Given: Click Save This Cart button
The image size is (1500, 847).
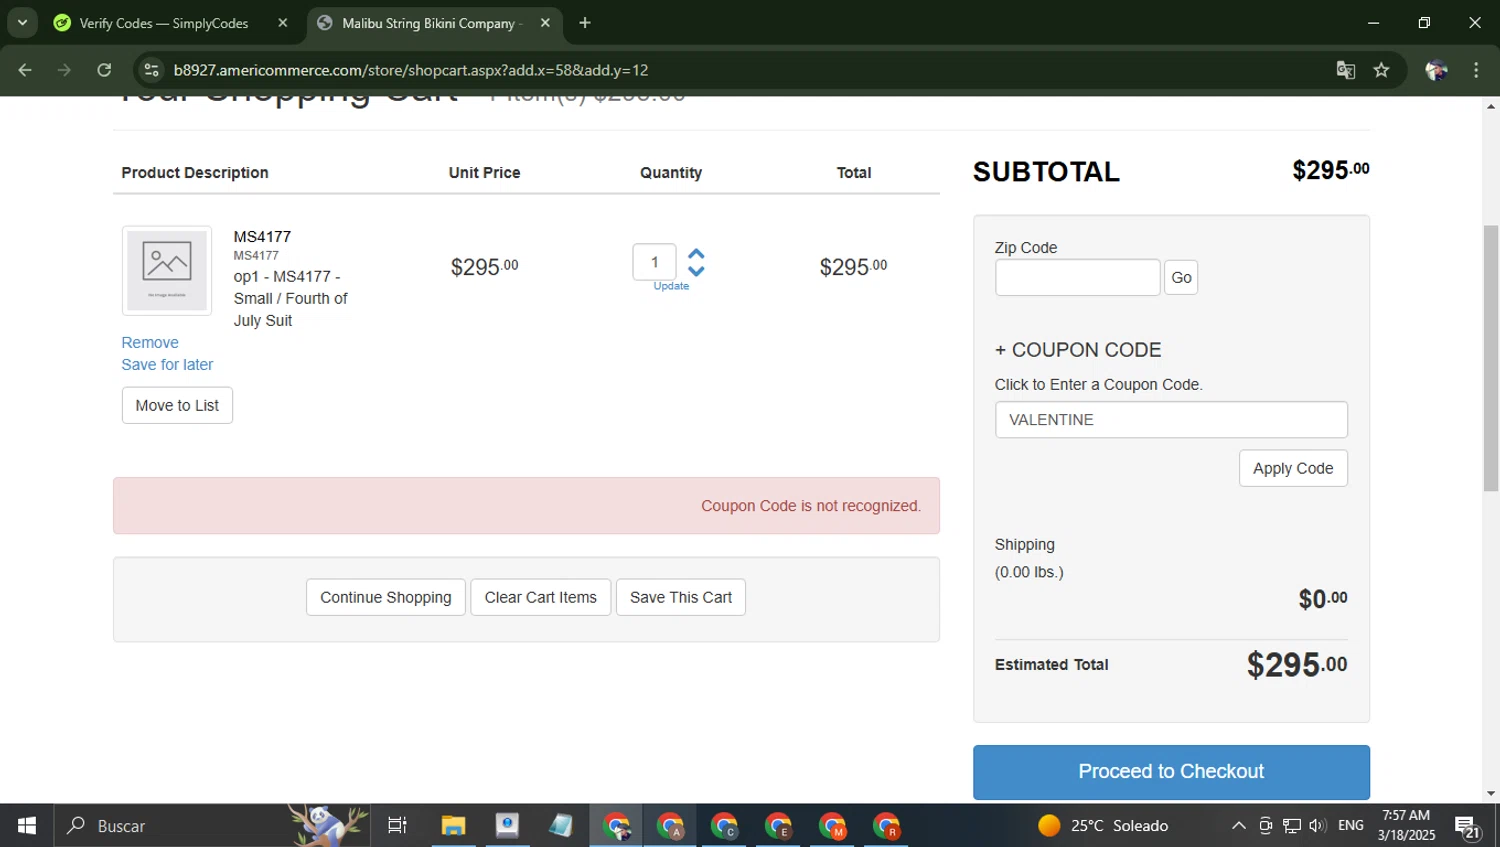Looking at the screenshot, I should pyautogui.click(x=681, y=597).
